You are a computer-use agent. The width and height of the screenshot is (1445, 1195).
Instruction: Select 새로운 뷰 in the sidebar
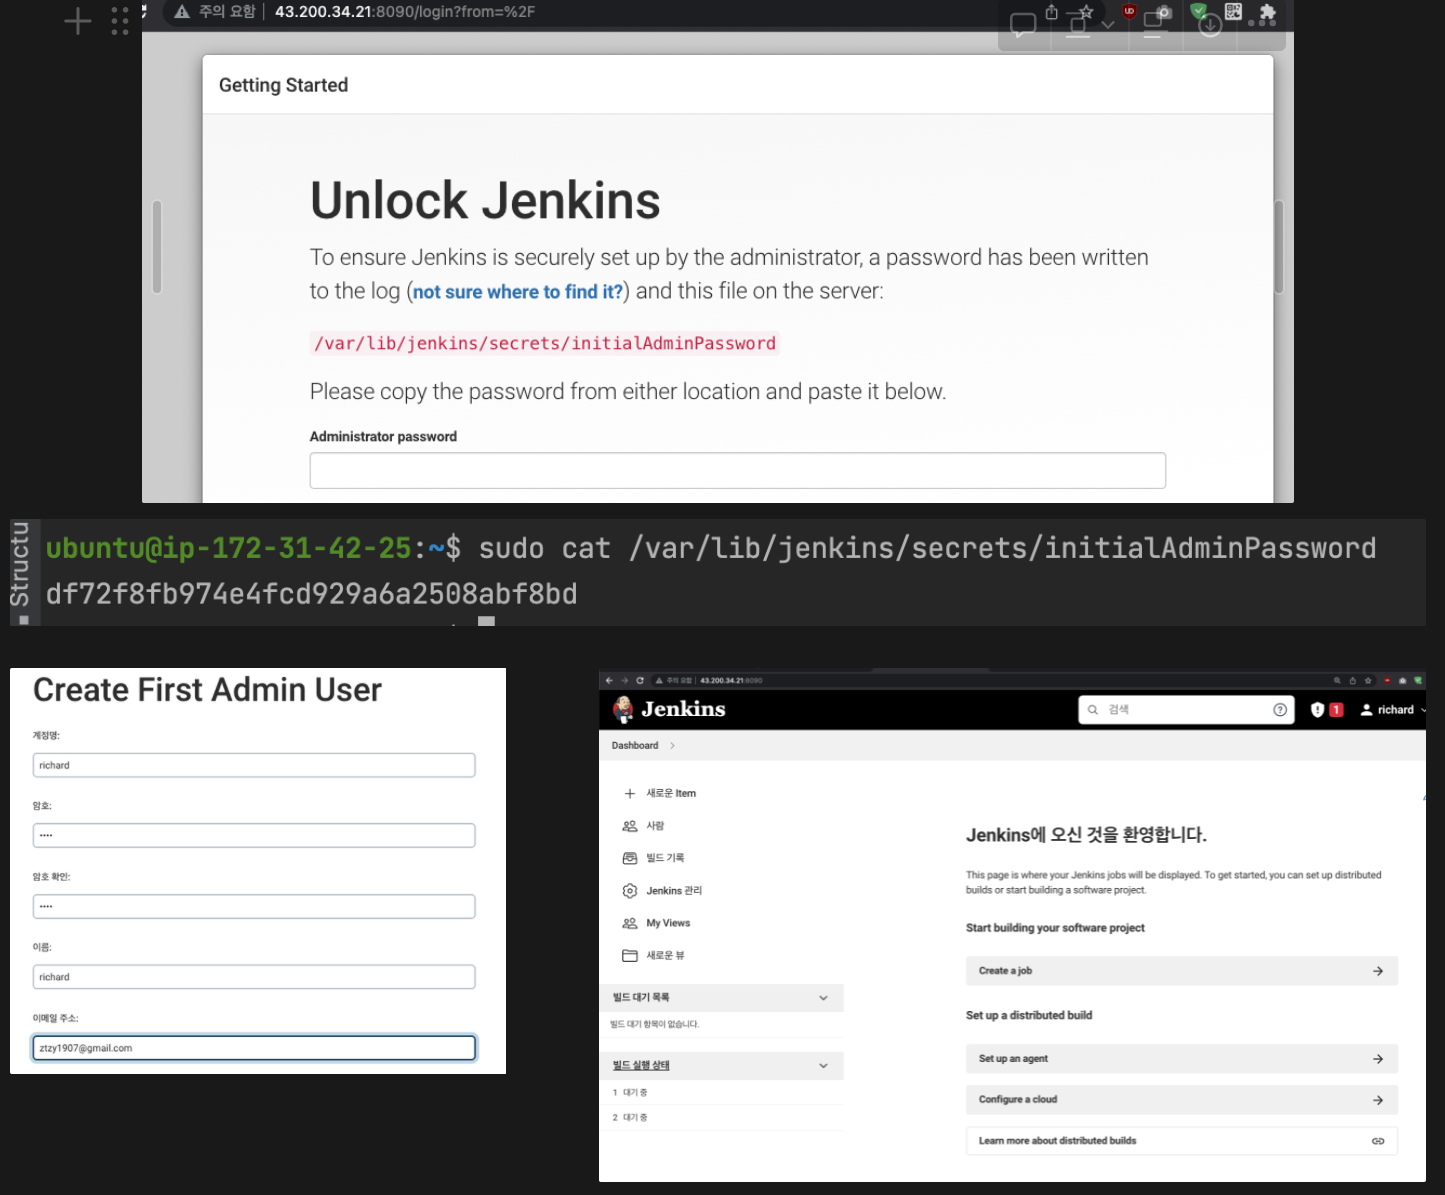tap(654, 955)
